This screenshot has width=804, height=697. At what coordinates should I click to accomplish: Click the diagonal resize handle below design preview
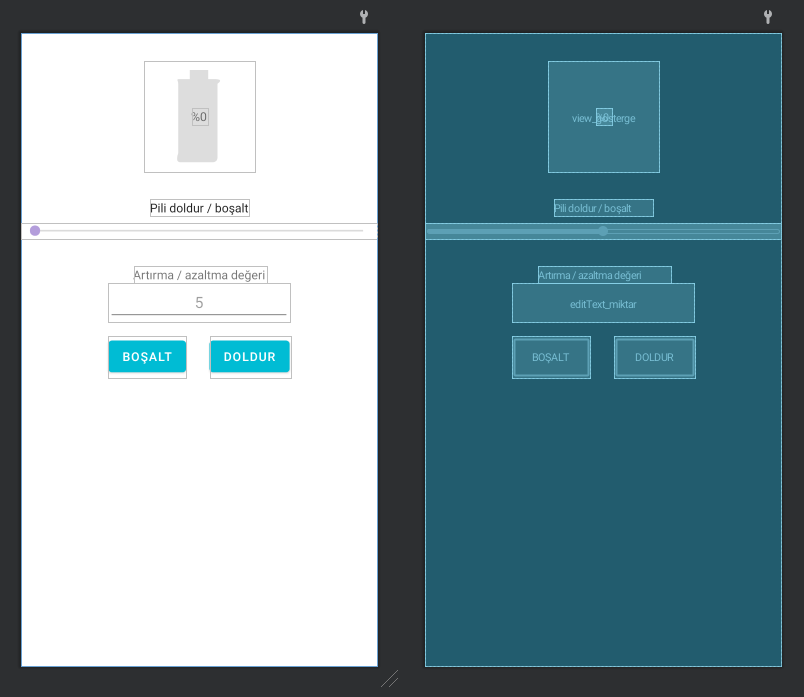point(389,679)
